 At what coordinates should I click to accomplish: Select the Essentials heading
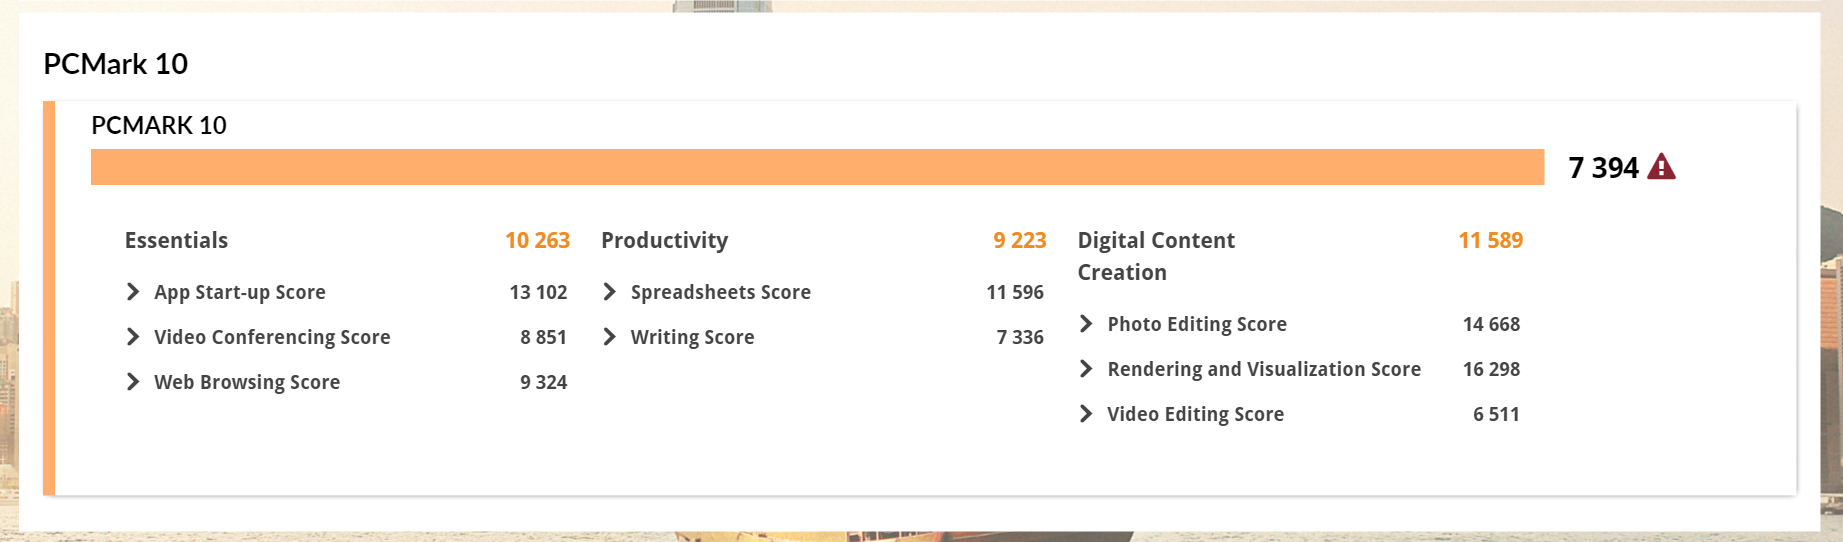pyautogui.click(x=176, y=240)
